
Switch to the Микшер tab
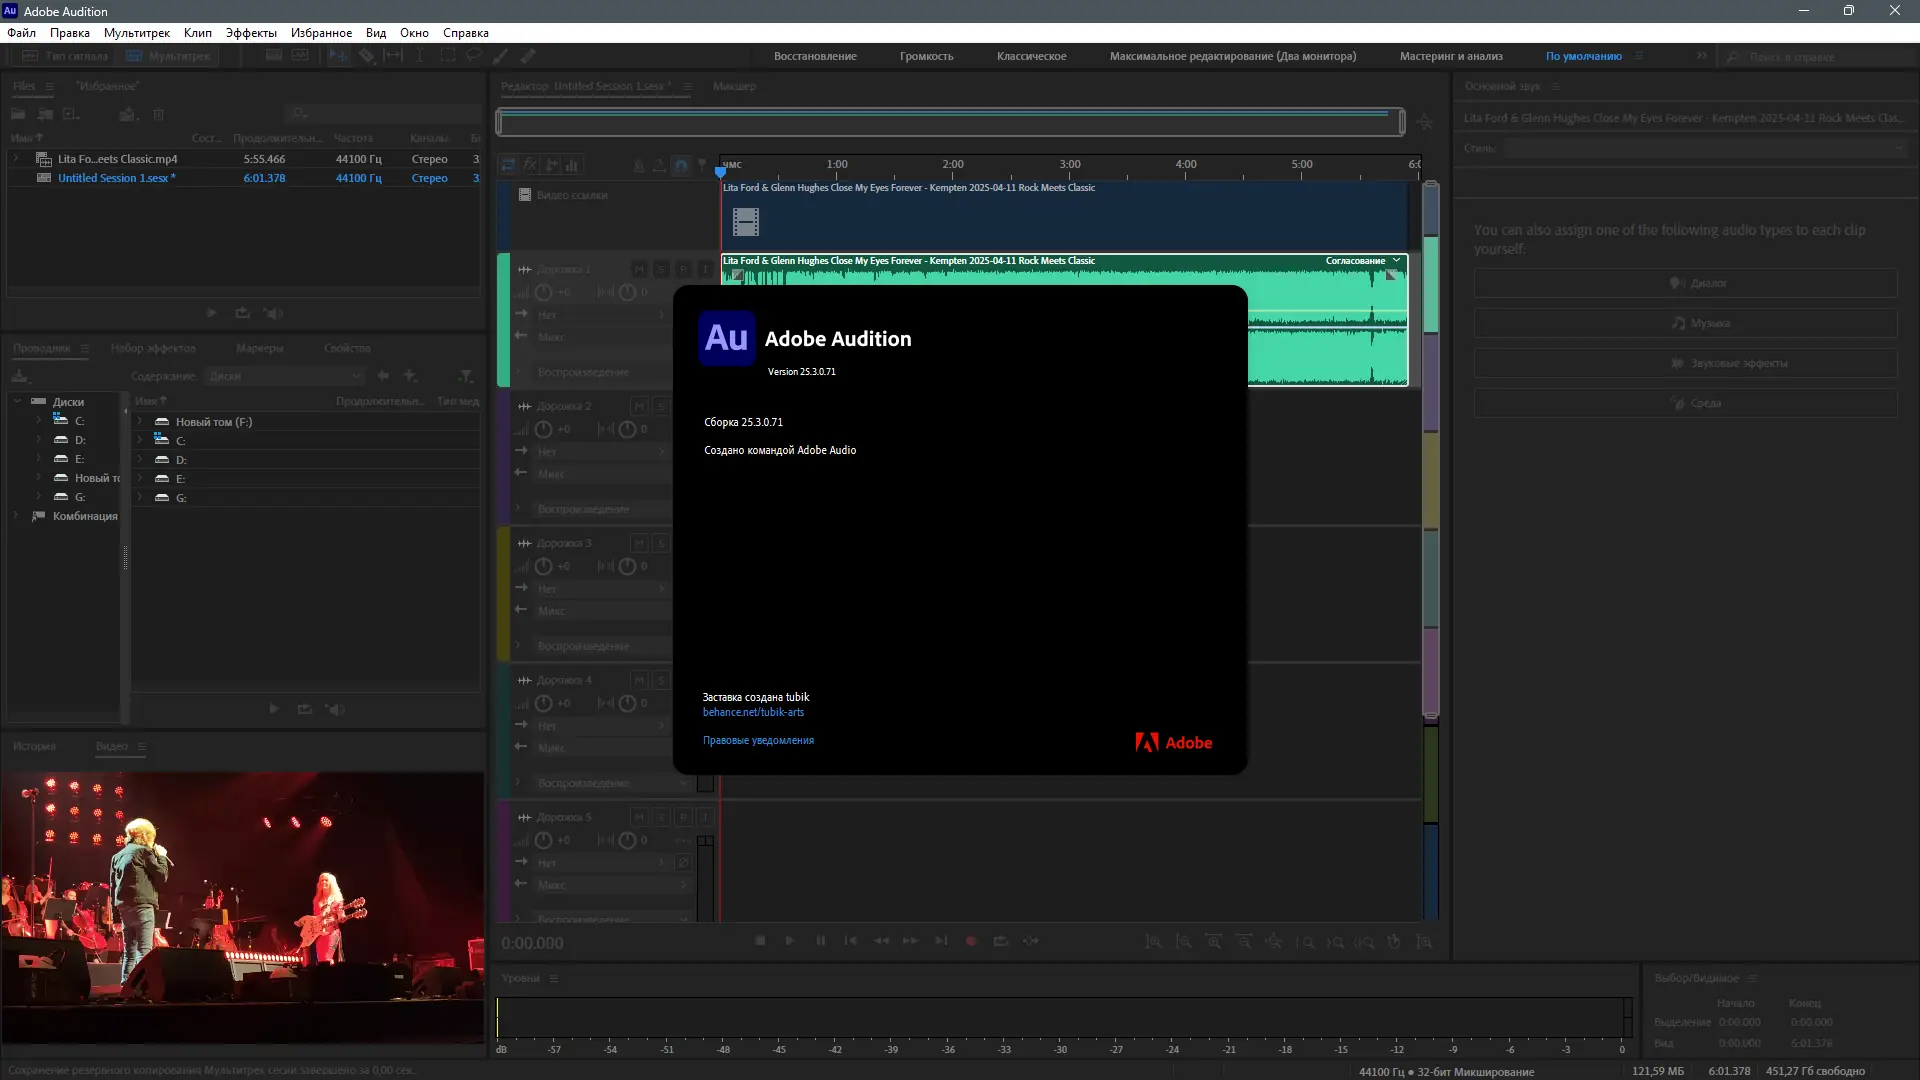point(734,86)
